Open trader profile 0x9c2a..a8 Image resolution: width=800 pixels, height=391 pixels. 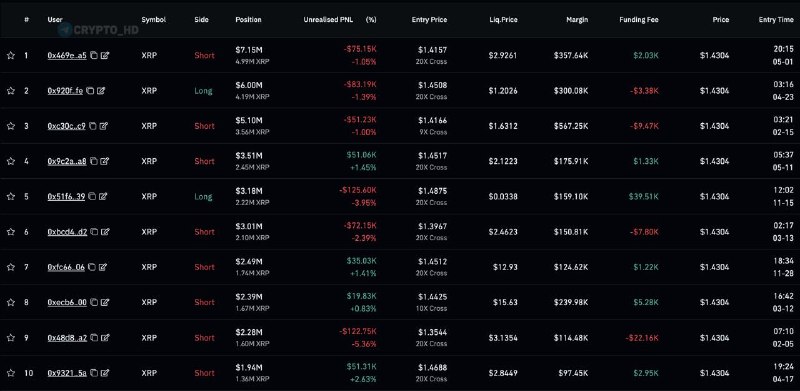[67, 161]
